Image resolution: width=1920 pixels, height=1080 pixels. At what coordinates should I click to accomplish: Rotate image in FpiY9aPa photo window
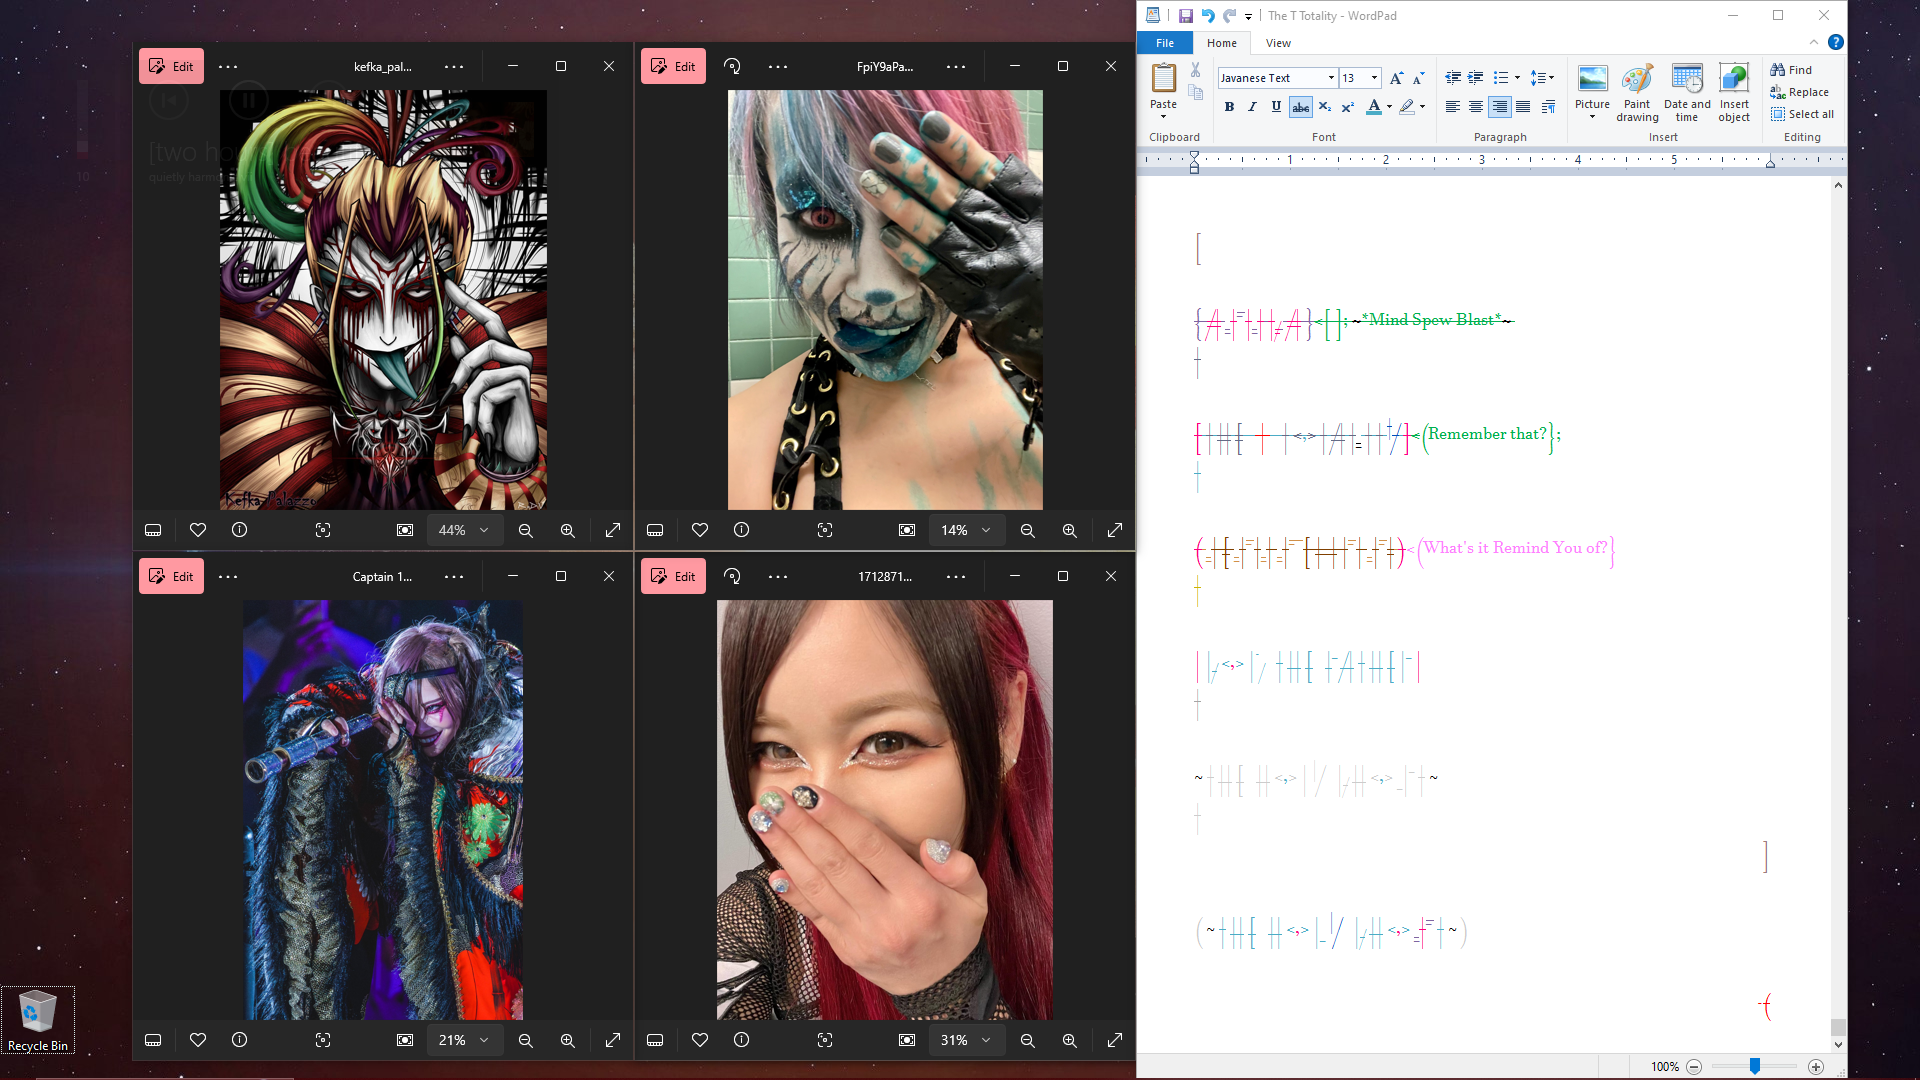732,66
